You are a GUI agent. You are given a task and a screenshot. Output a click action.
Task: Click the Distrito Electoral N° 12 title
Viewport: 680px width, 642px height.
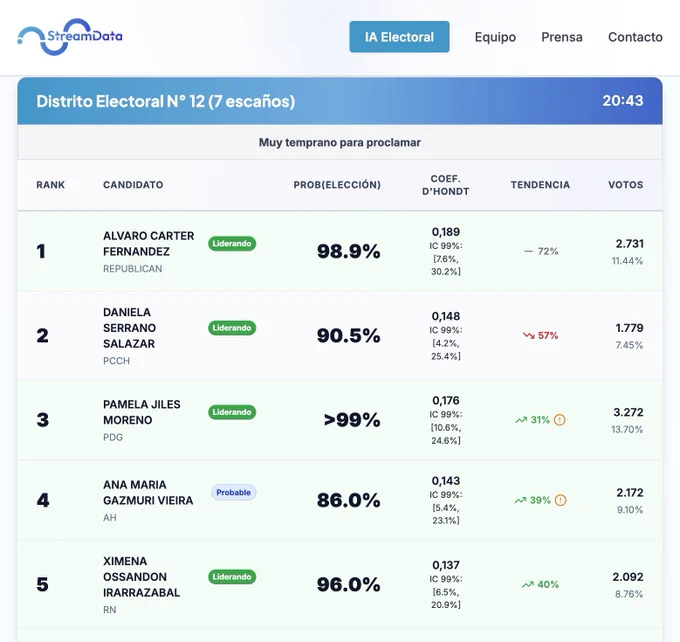(x=165, y=101)
